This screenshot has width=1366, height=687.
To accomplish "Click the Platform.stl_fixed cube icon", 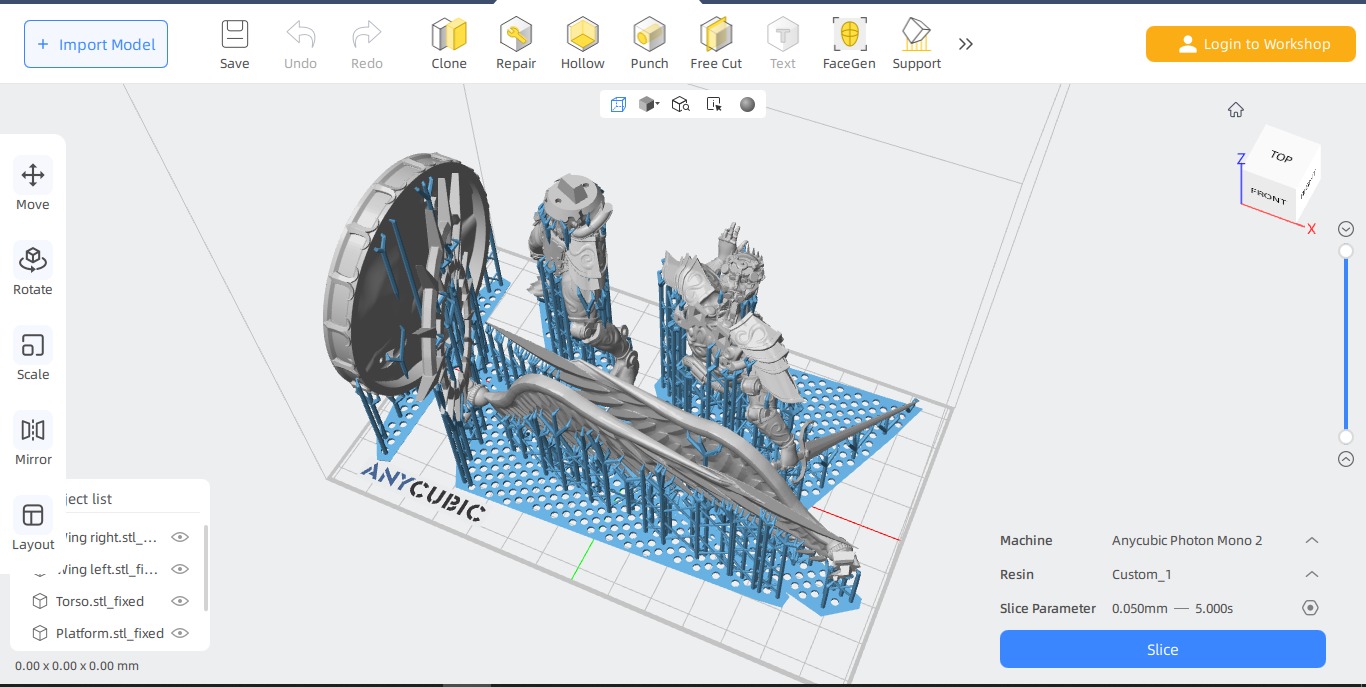I will (40, 633).
